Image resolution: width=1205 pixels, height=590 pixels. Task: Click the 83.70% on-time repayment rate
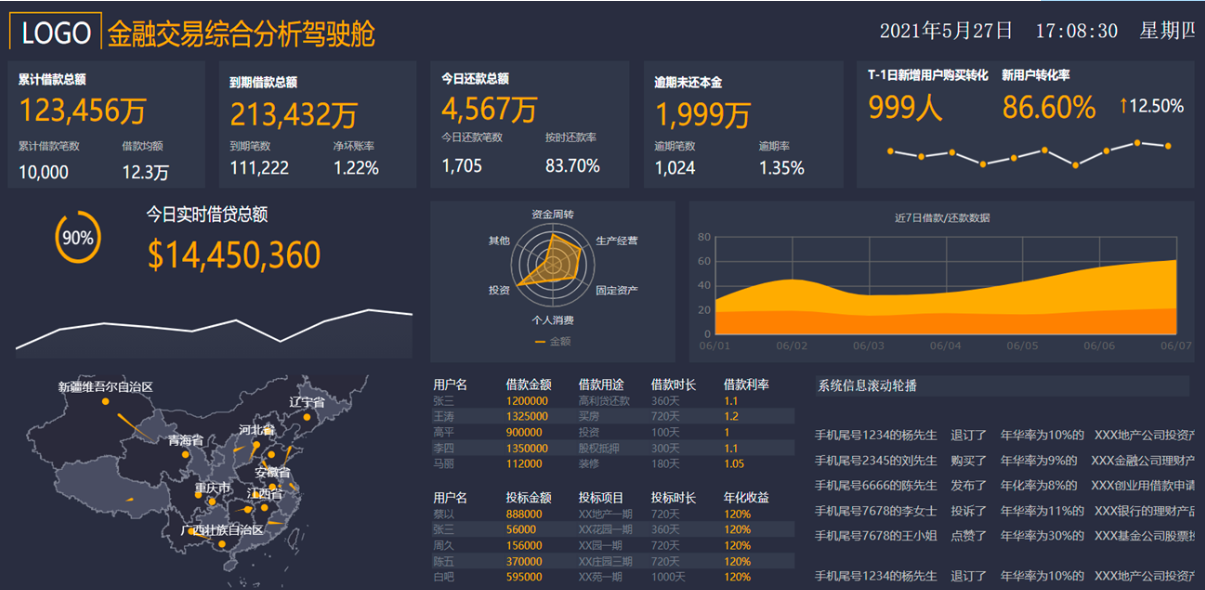click(572, 165)
